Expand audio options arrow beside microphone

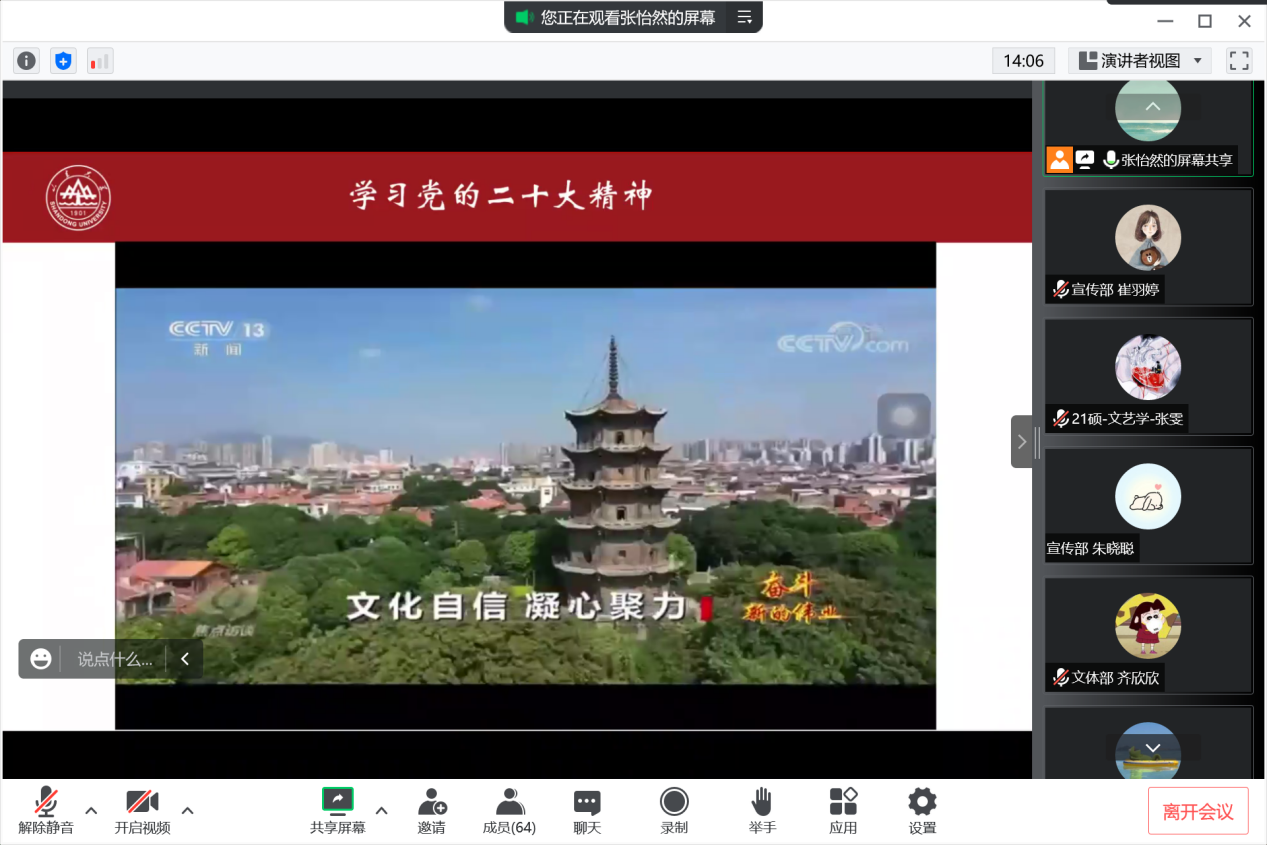pos(91,810)
